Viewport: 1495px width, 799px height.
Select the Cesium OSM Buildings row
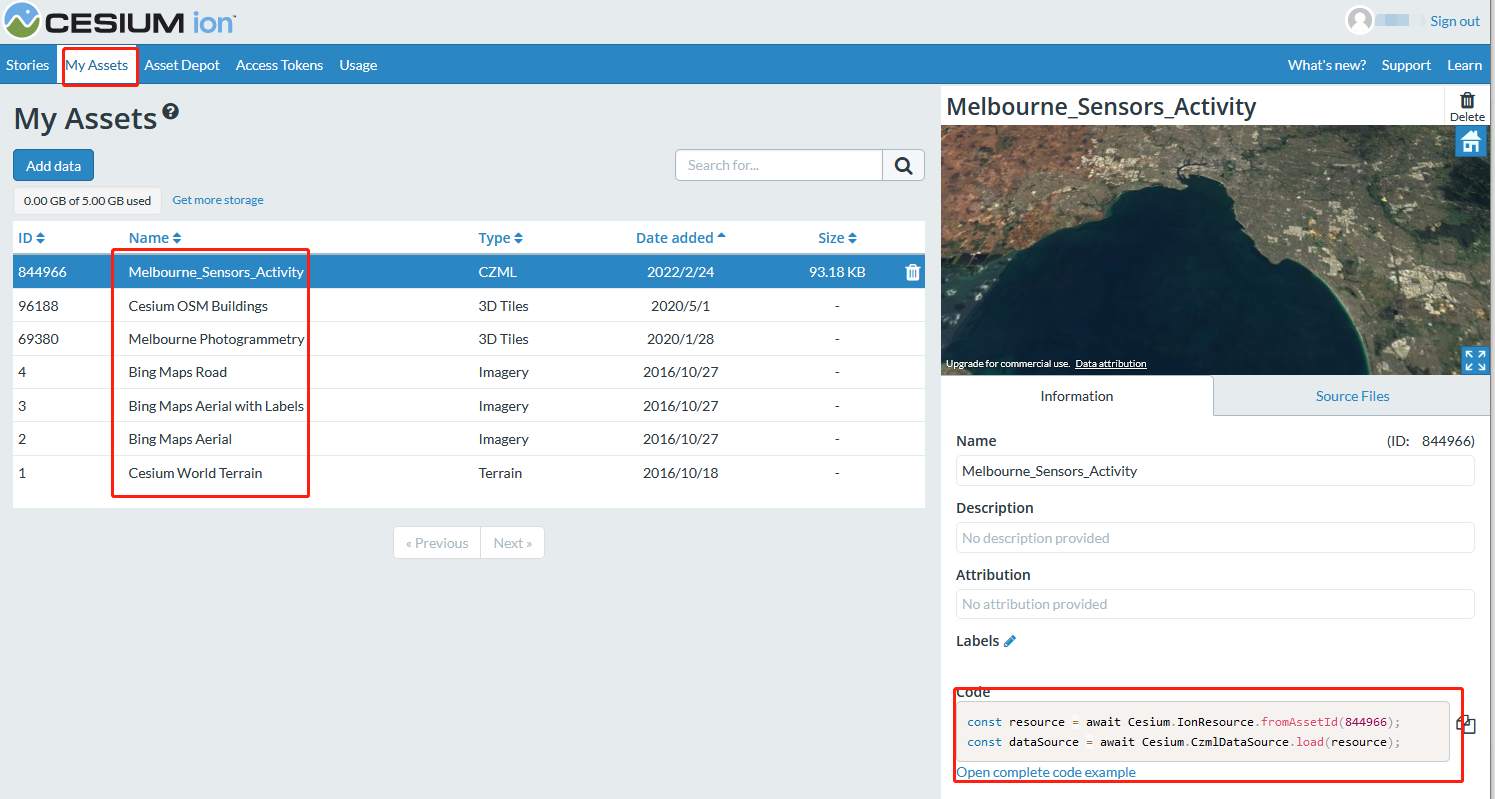tap(198, 306)
